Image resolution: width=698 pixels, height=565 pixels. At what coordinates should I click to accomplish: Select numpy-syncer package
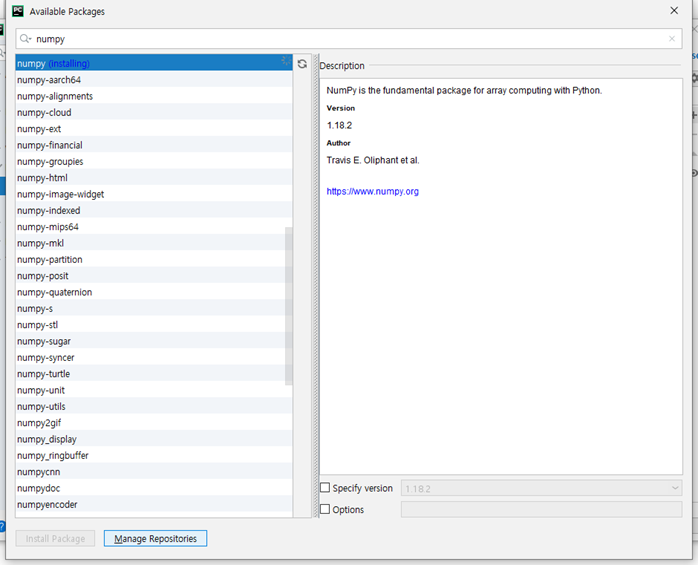[154, 357]
